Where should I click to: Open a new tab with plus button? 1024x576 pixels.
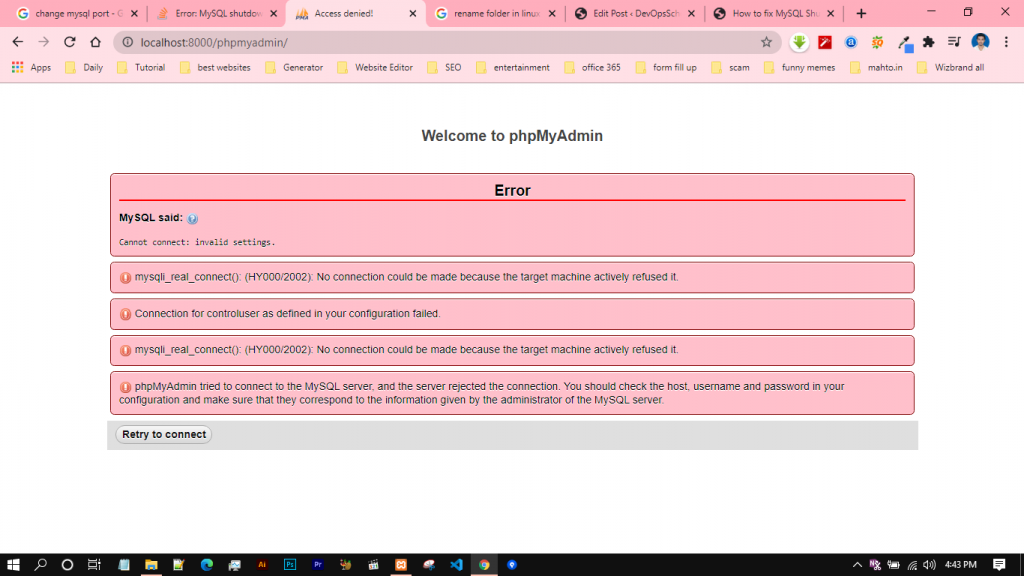click(x=861, y=14)
